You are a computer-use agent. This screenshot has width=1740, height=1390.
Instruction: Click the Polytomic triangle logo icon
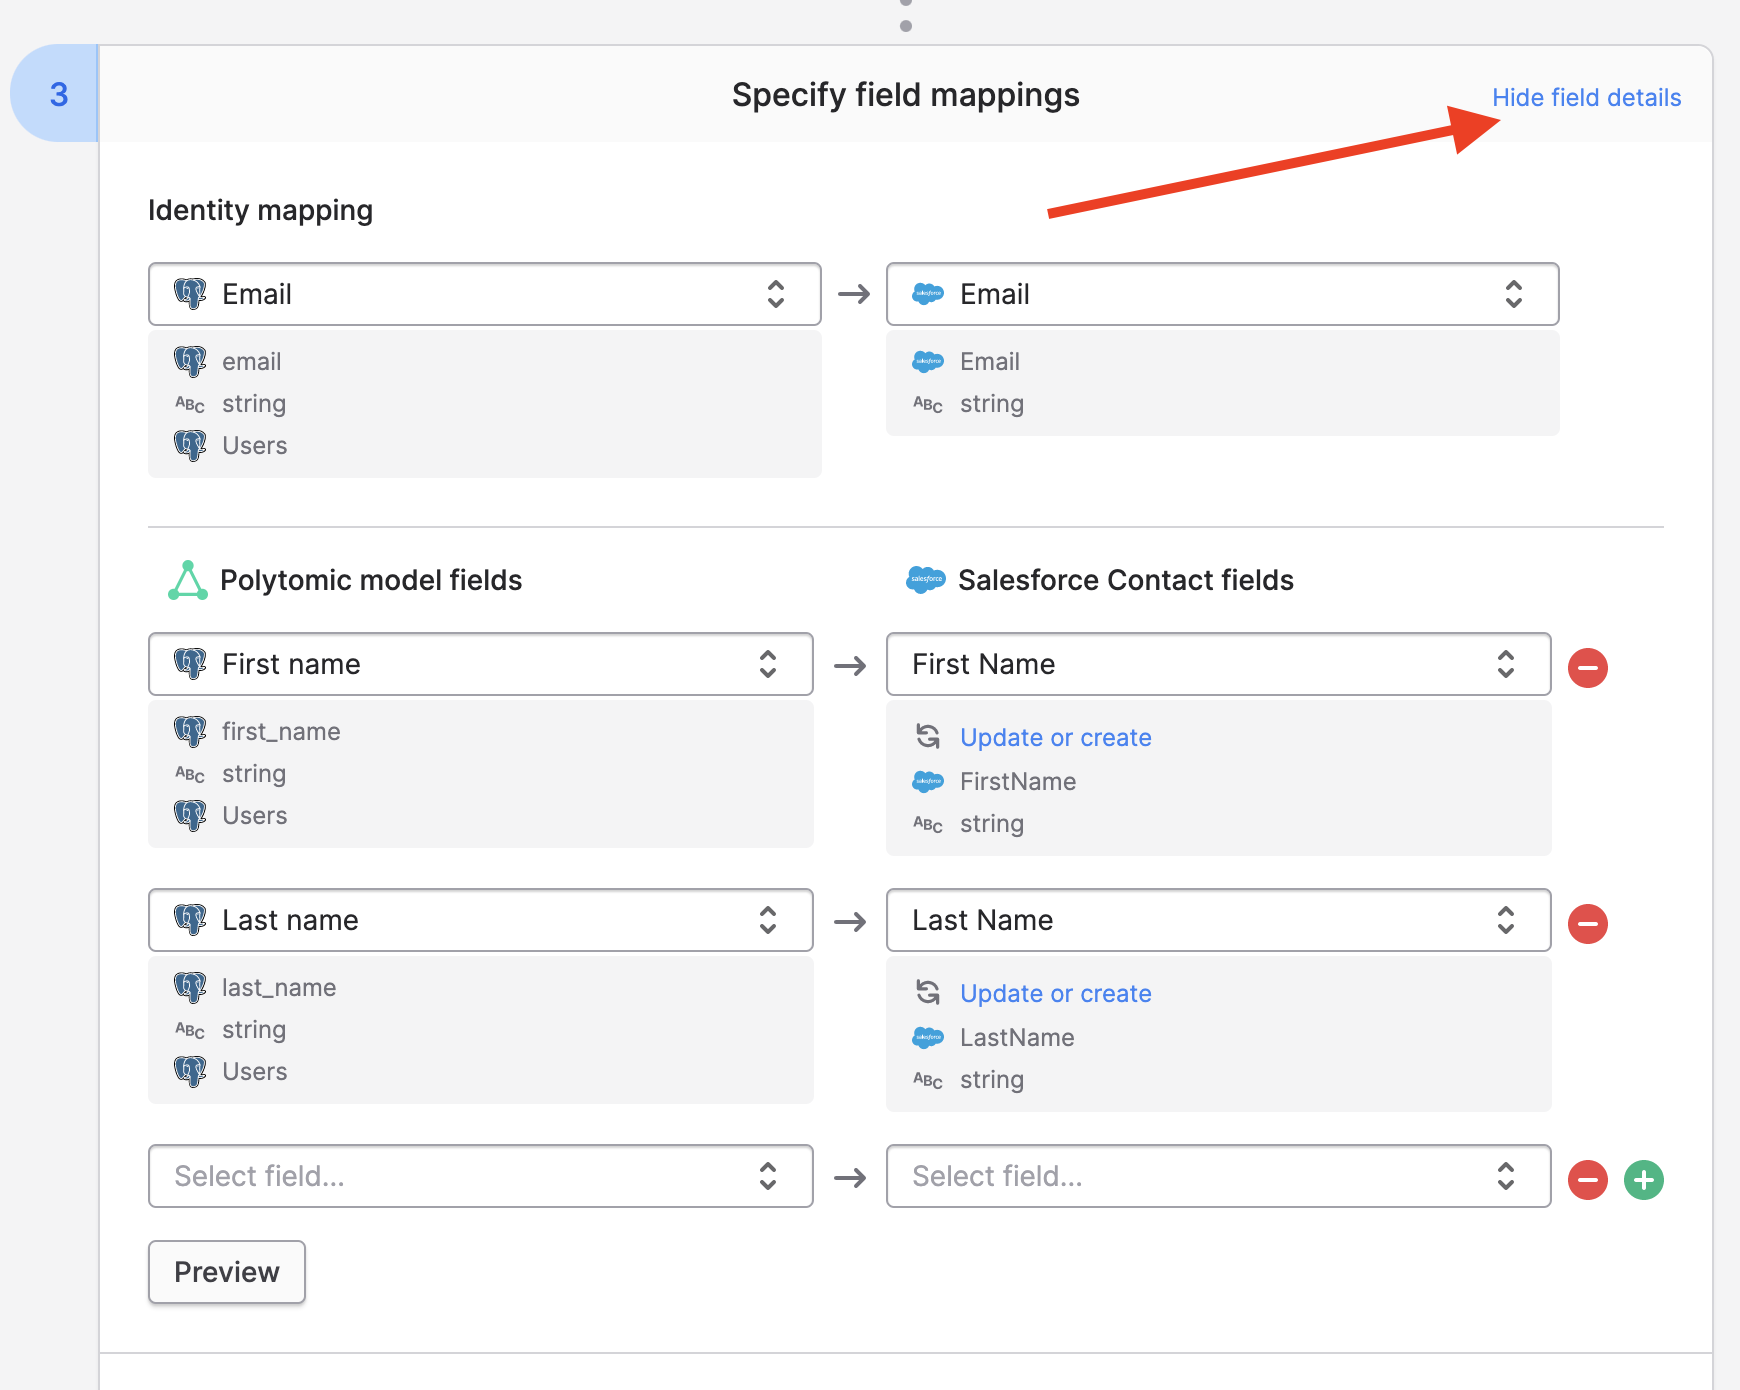pos(188,580)
